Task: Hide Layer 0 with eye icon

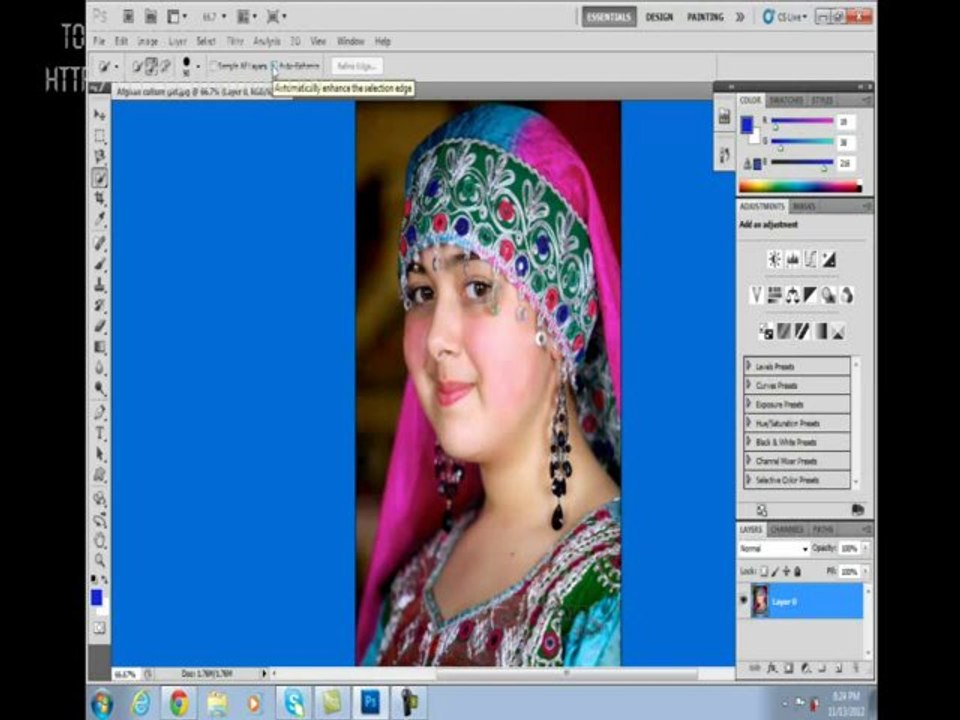Action: pyautogui.click(x=744, y=600)
